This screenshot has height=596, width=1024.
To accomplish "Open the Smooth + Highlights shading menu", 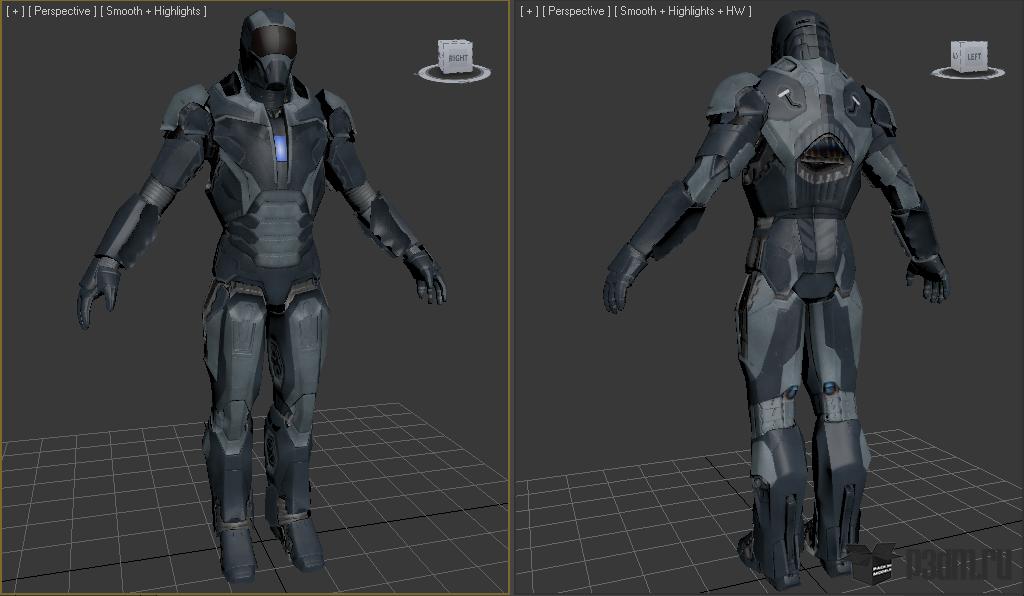I will [x=153, y=11].
